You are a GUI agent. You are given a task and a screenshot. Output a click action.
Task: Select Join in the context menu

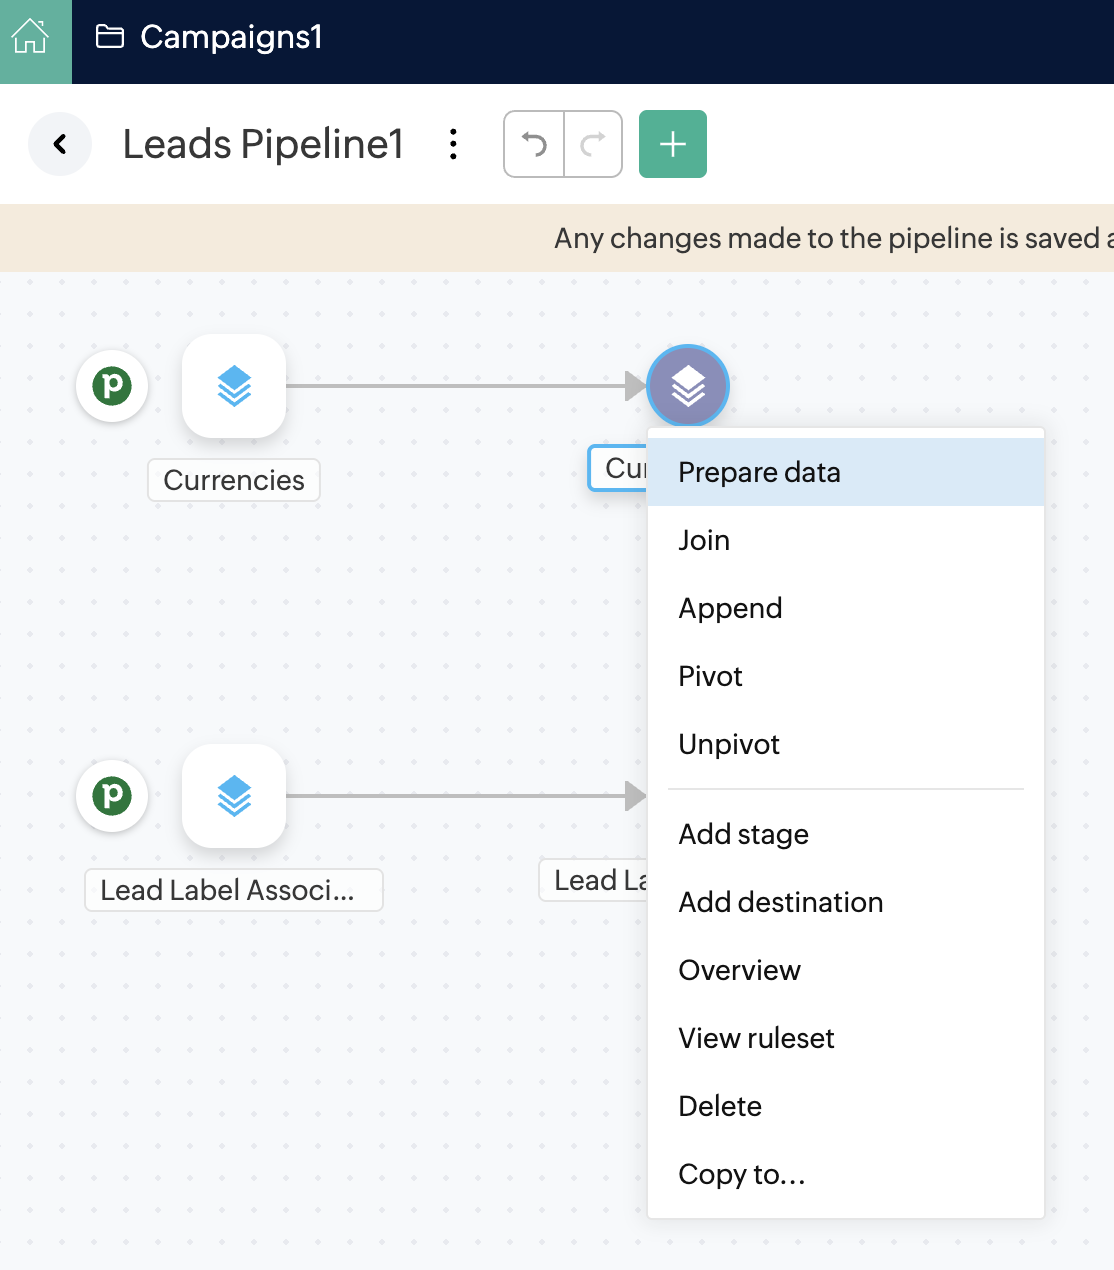coord(704,540)
